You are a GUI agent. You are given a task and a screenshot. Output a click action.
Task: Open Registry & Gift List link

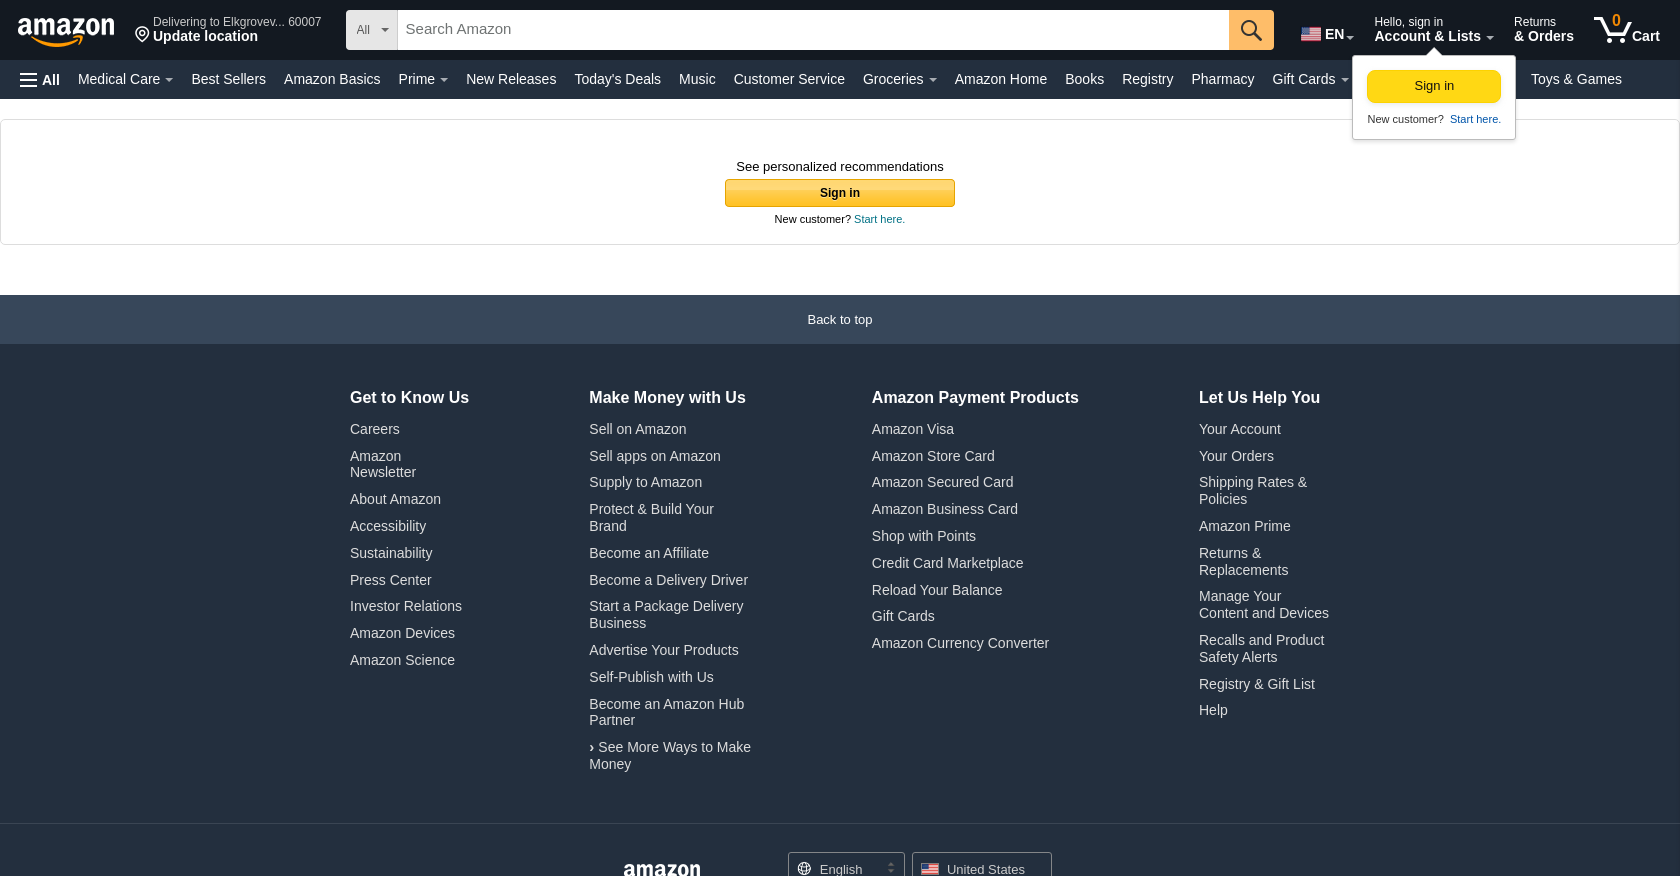(x=1257, y=684)
